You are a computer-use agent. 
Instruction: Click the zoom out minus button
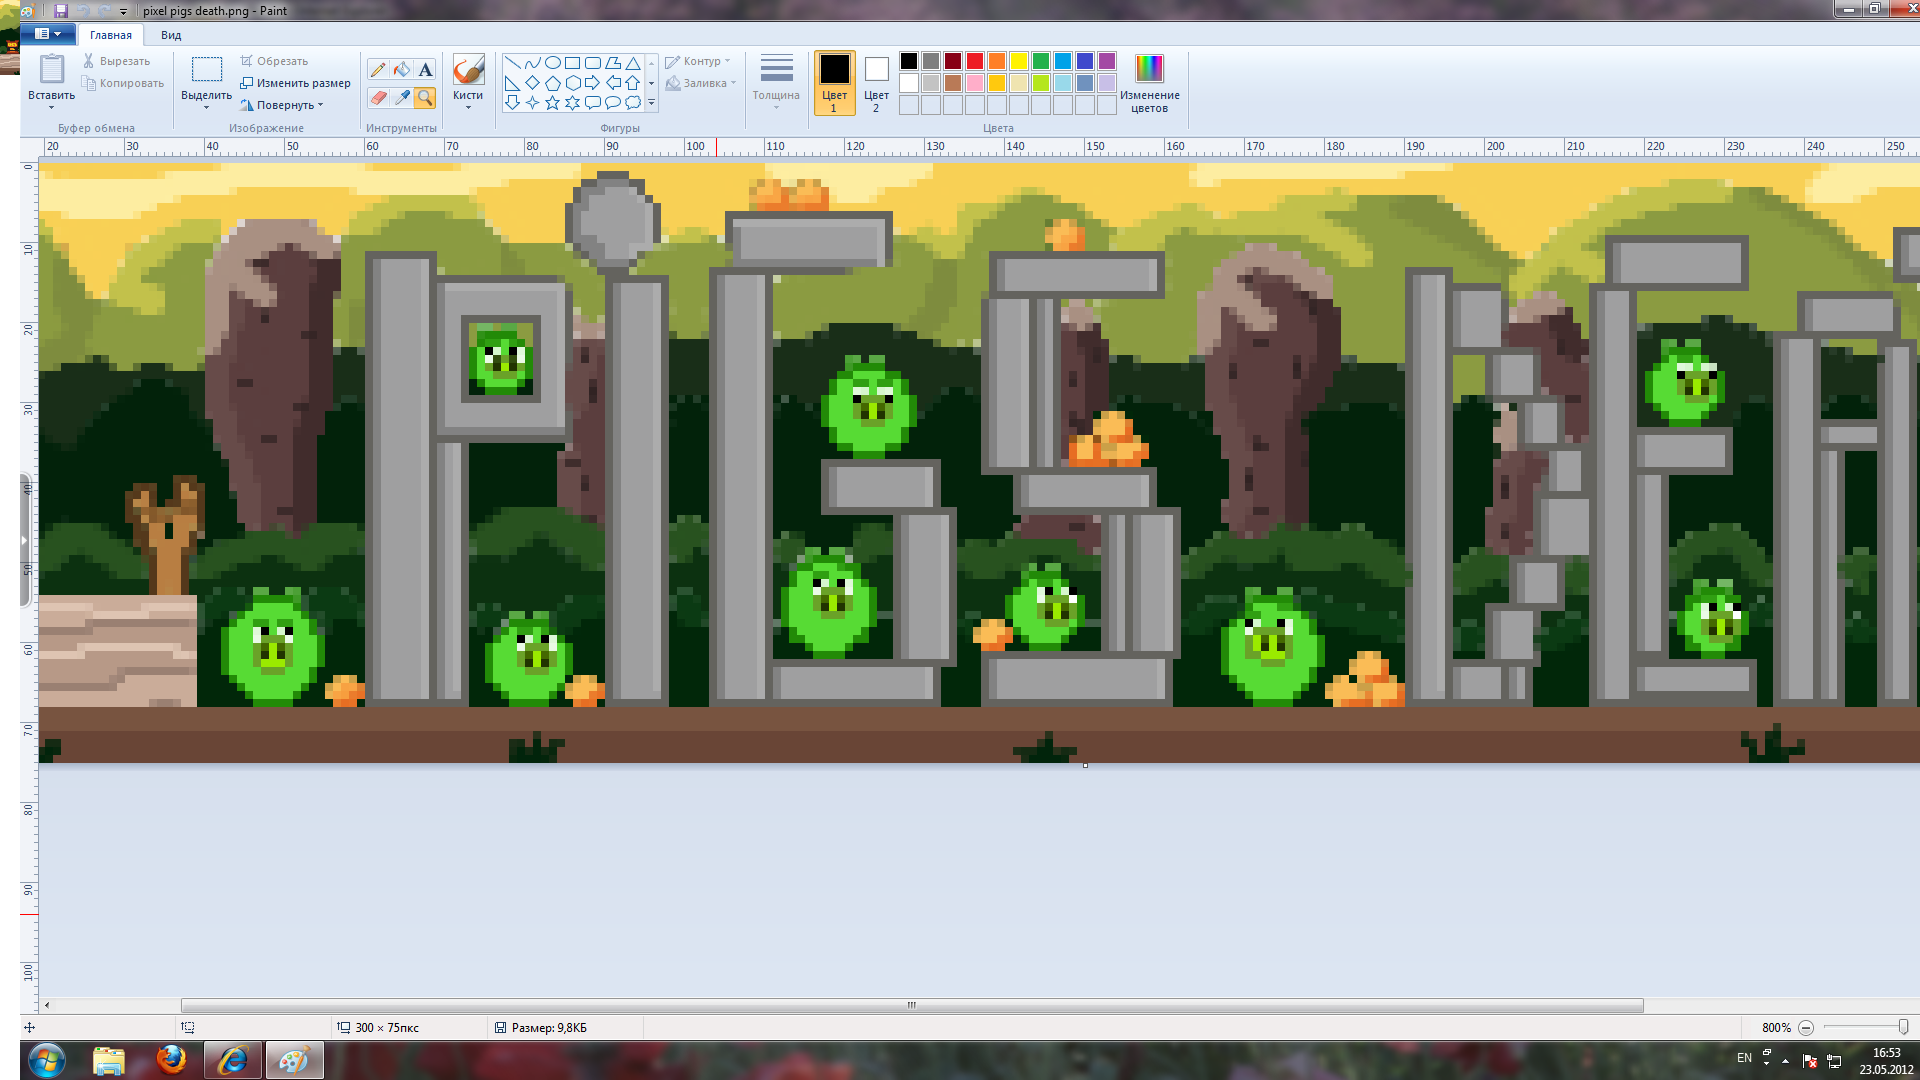pyautogui.click(x=1806, y=1027)
